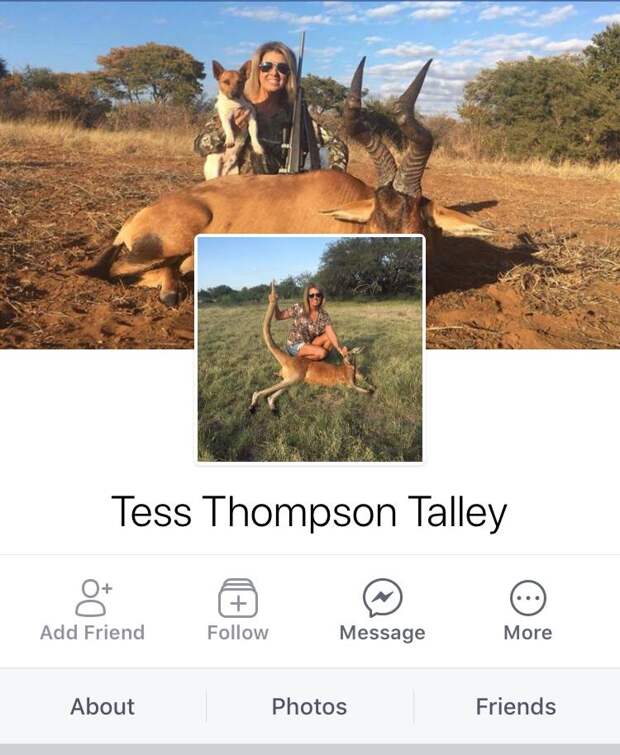
Task: Switch to the About tab
Action: pos(103,706)
